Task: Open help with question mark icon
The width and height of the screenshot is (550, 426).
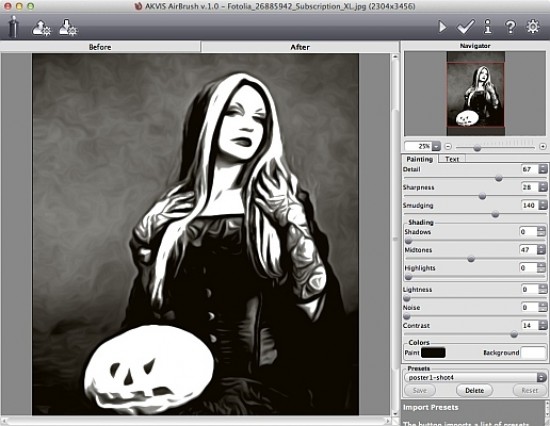Action: [510, 27]
